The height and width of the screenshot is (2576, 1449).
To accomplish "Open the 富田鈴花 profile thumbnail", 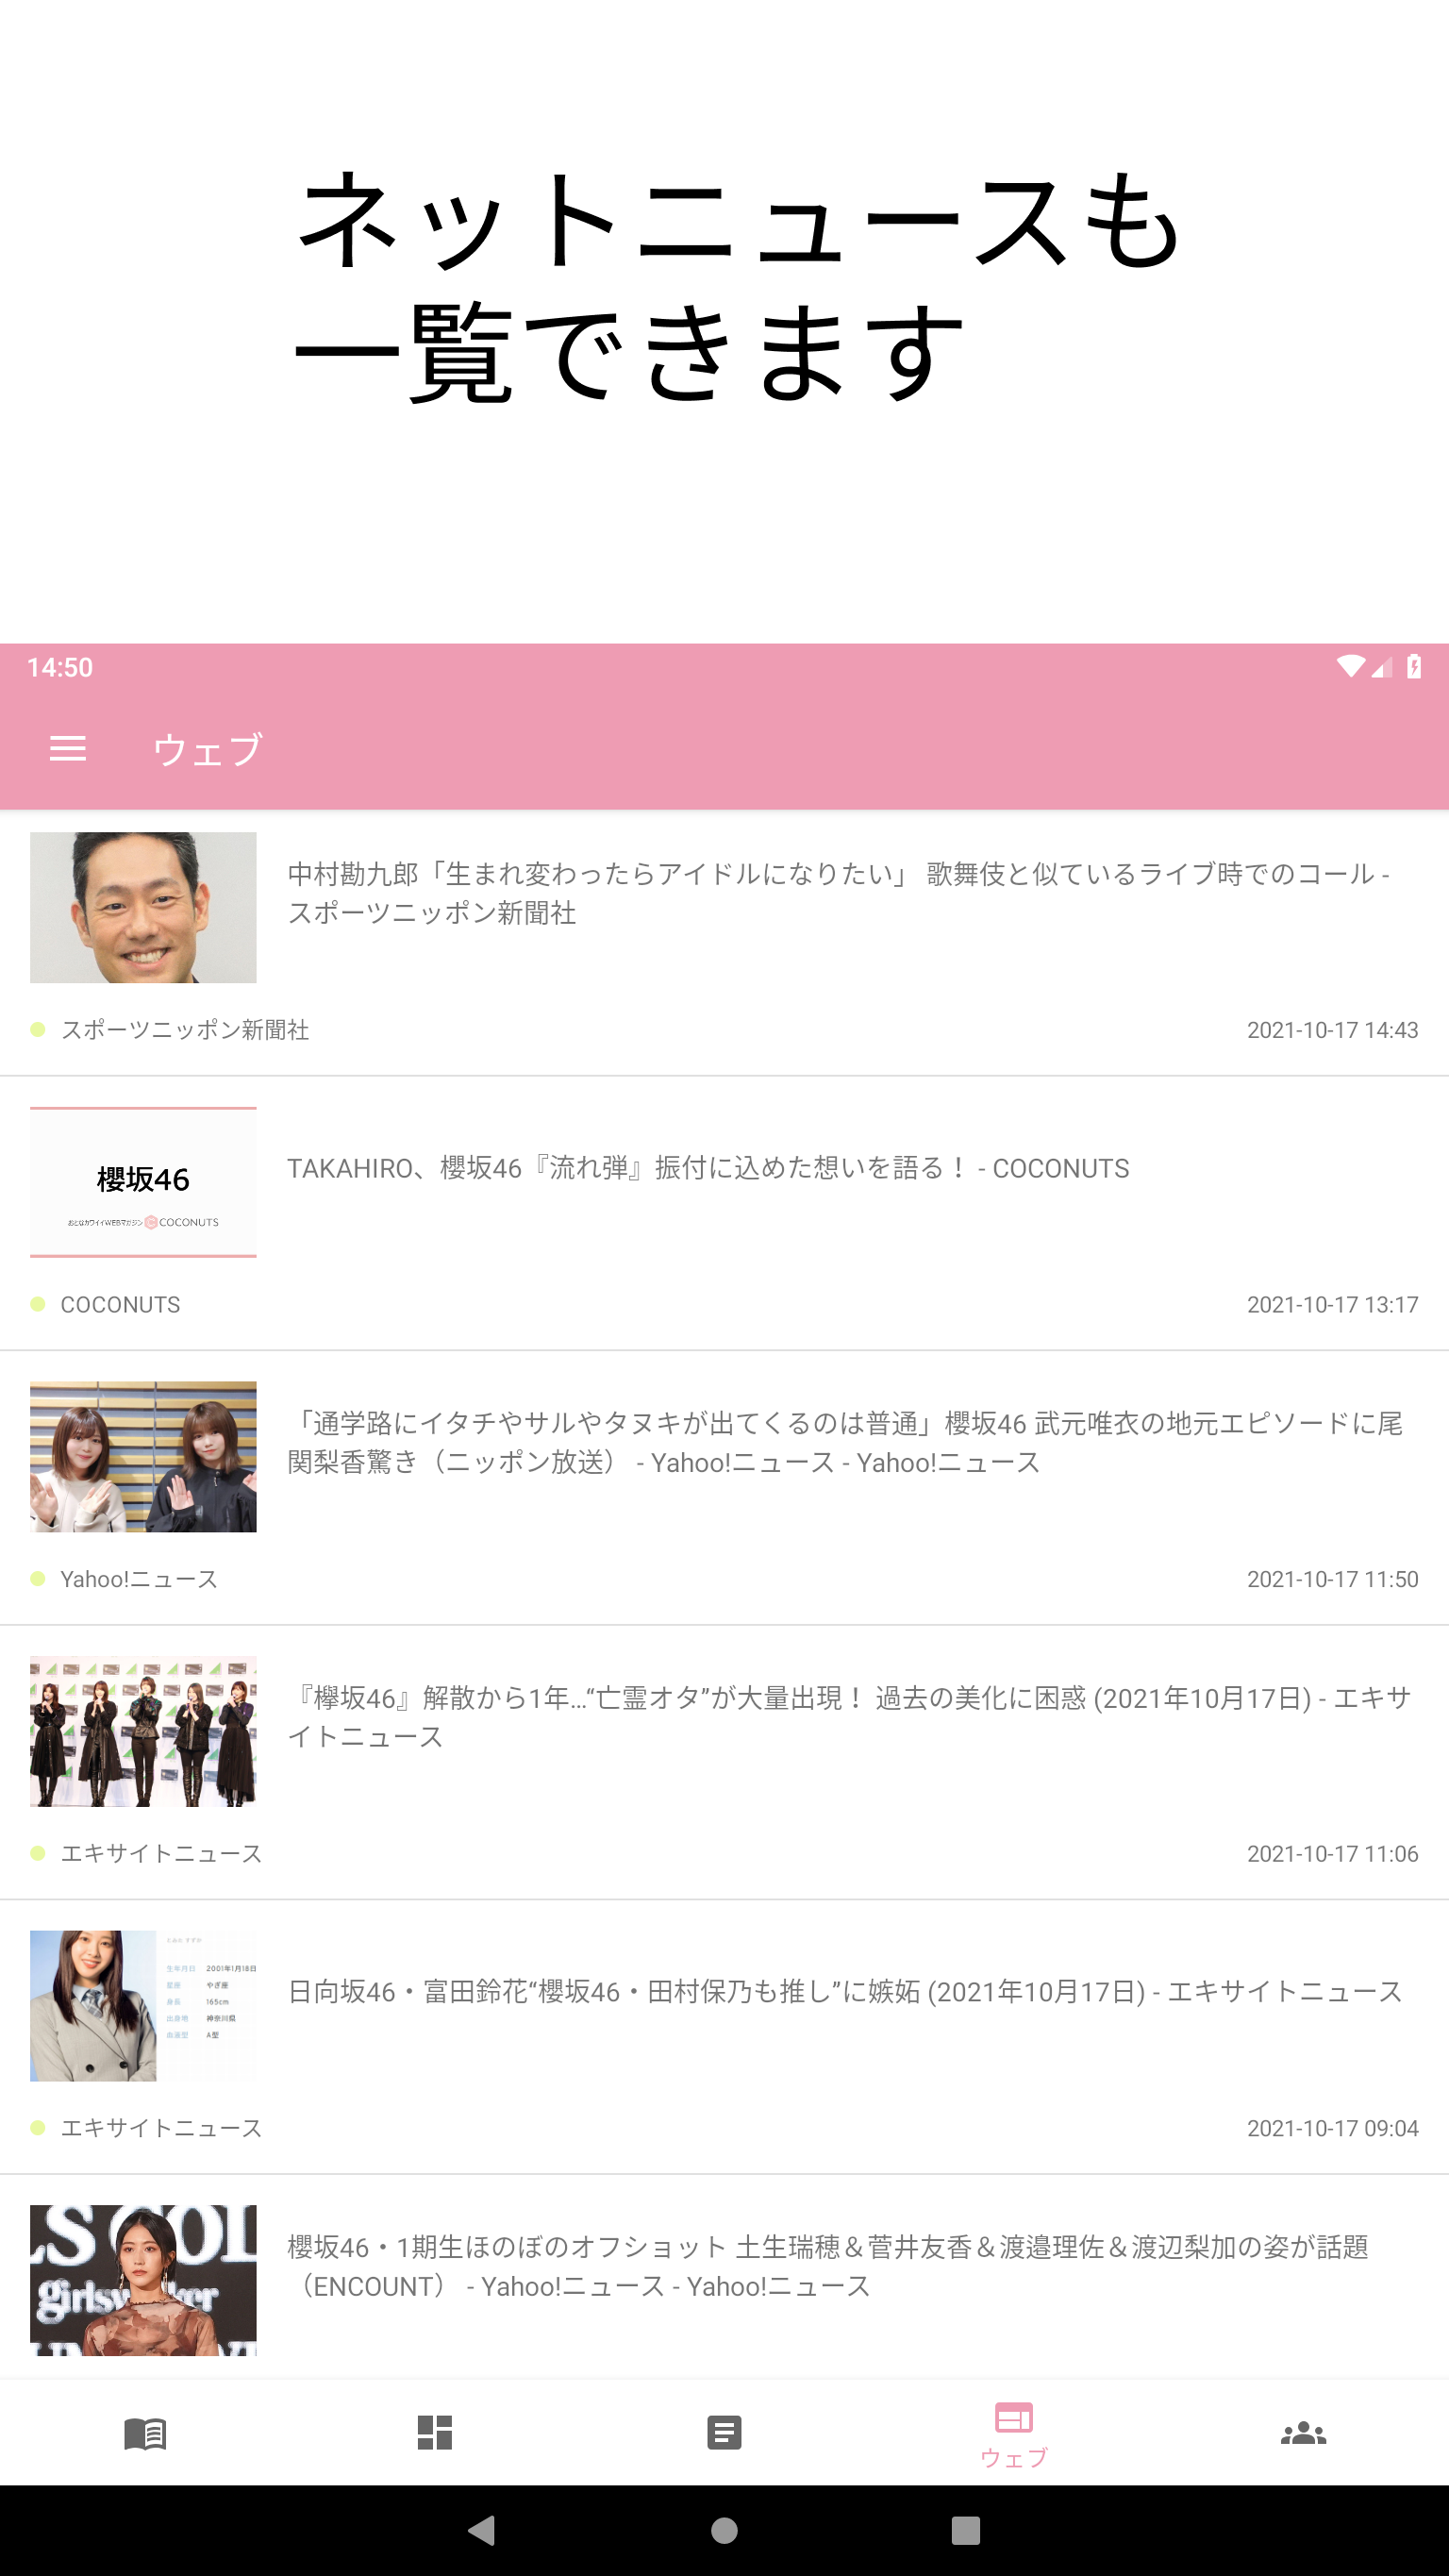I will [x=143, y=2005].
